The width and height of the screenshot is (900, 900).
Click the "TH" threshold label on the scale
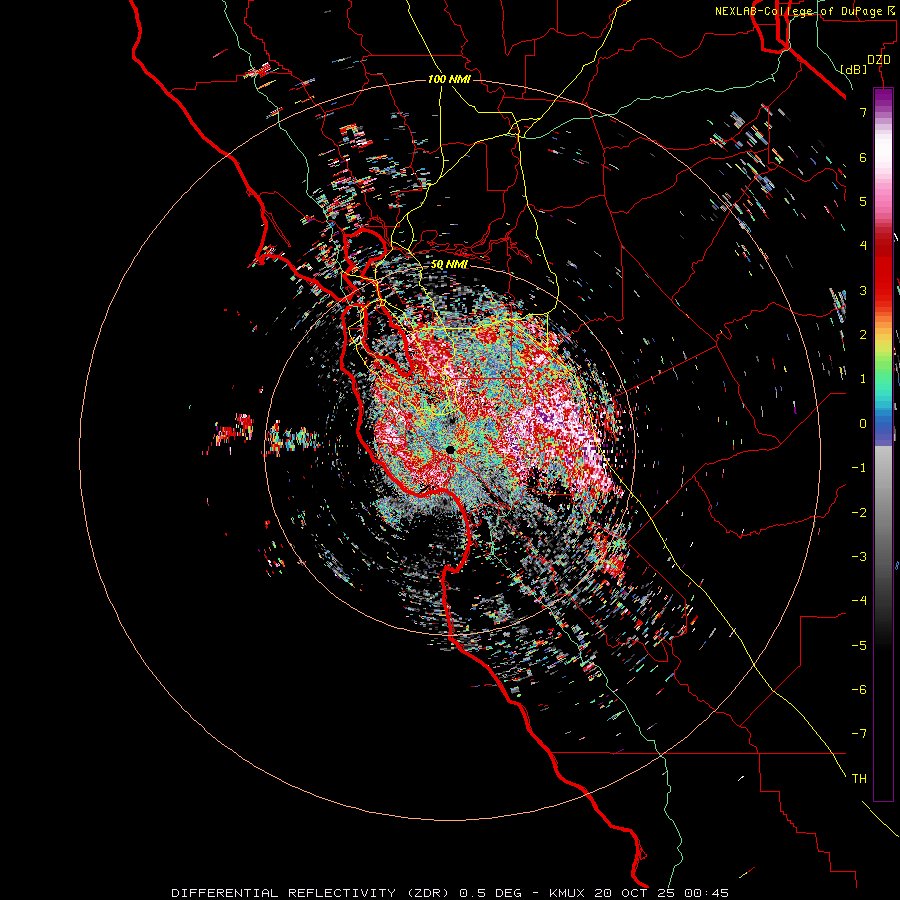[x=859, y=779]
